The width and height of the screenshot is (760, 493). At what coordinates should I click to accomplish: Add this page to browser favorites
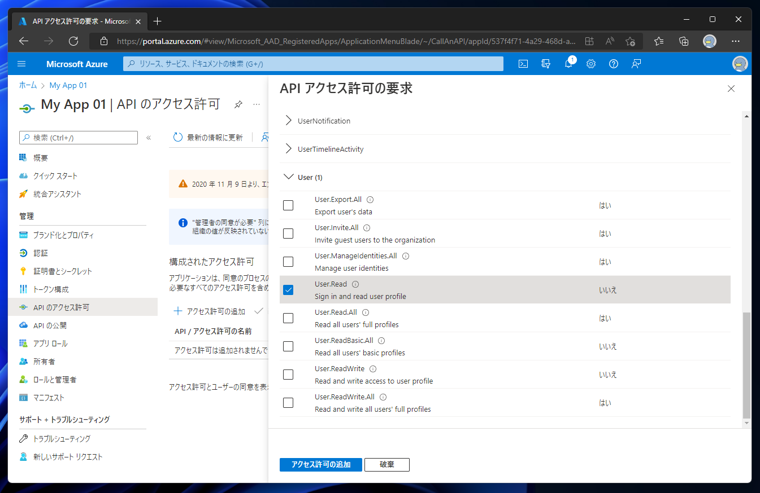(x=630, y=41)
